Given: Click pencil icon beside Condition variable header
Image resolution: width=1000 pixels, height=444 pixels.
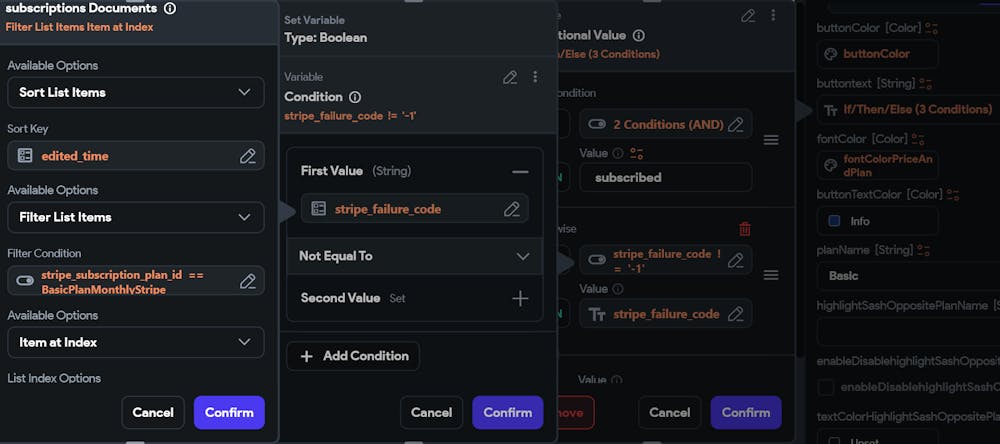Looking at the screenshot, I should point(510,77).
